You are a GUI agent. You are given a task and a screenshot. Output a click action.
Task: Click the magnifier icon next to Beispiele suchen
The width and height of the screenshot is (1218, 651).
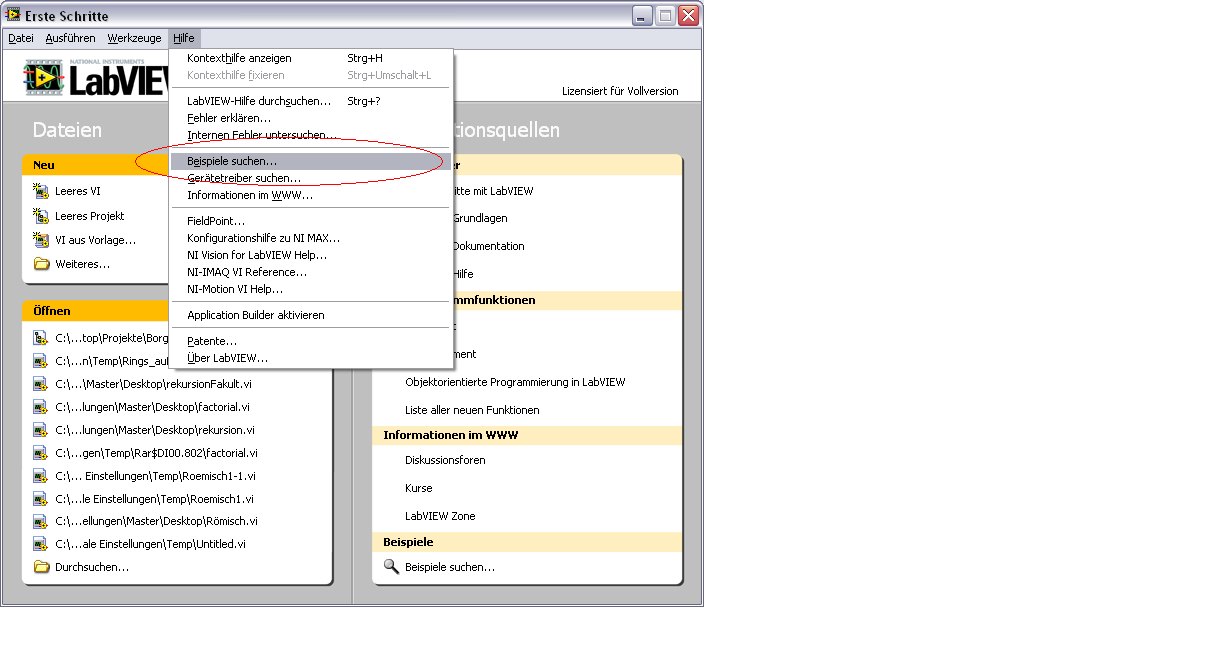[391, 567]
